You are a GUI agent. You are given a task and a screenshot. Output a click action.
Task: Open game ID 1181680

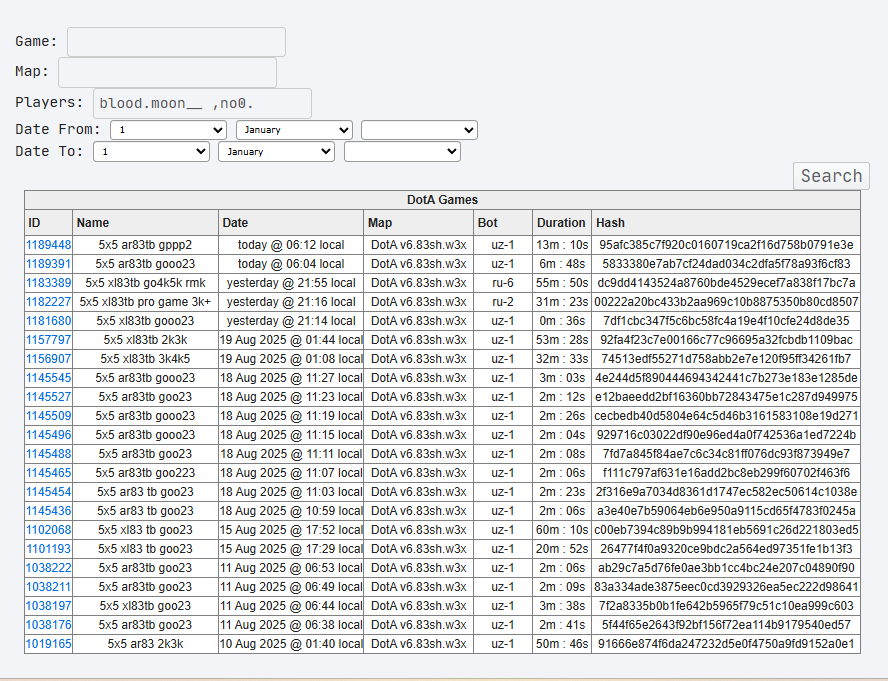pos(49,321)
